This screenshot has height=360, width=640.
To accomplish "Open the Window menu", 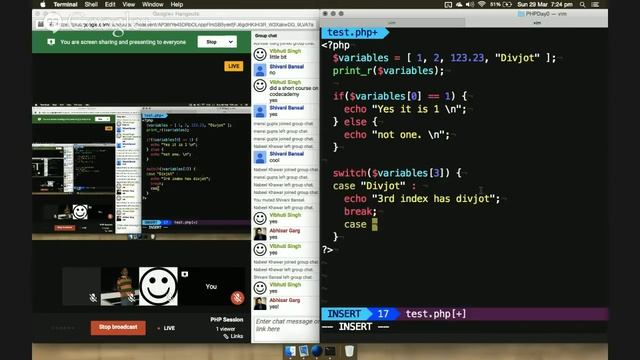I will coord(153,4).
